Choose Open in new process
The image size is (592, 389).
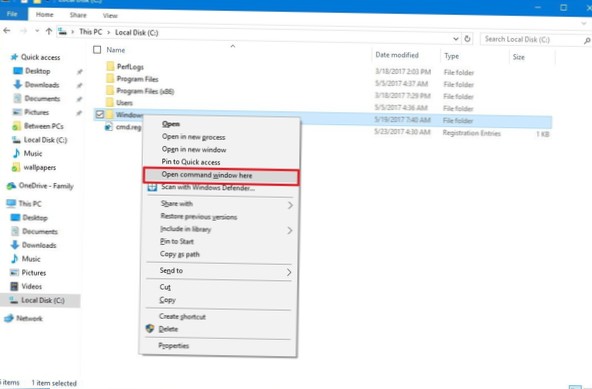coord(193,137)
